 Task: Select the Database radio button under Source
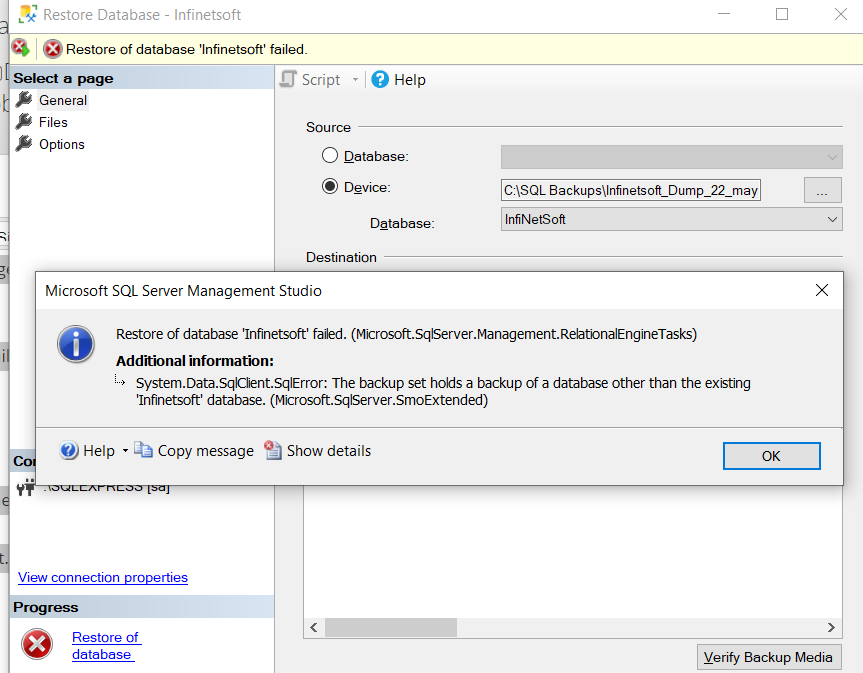tap(331, 156)
